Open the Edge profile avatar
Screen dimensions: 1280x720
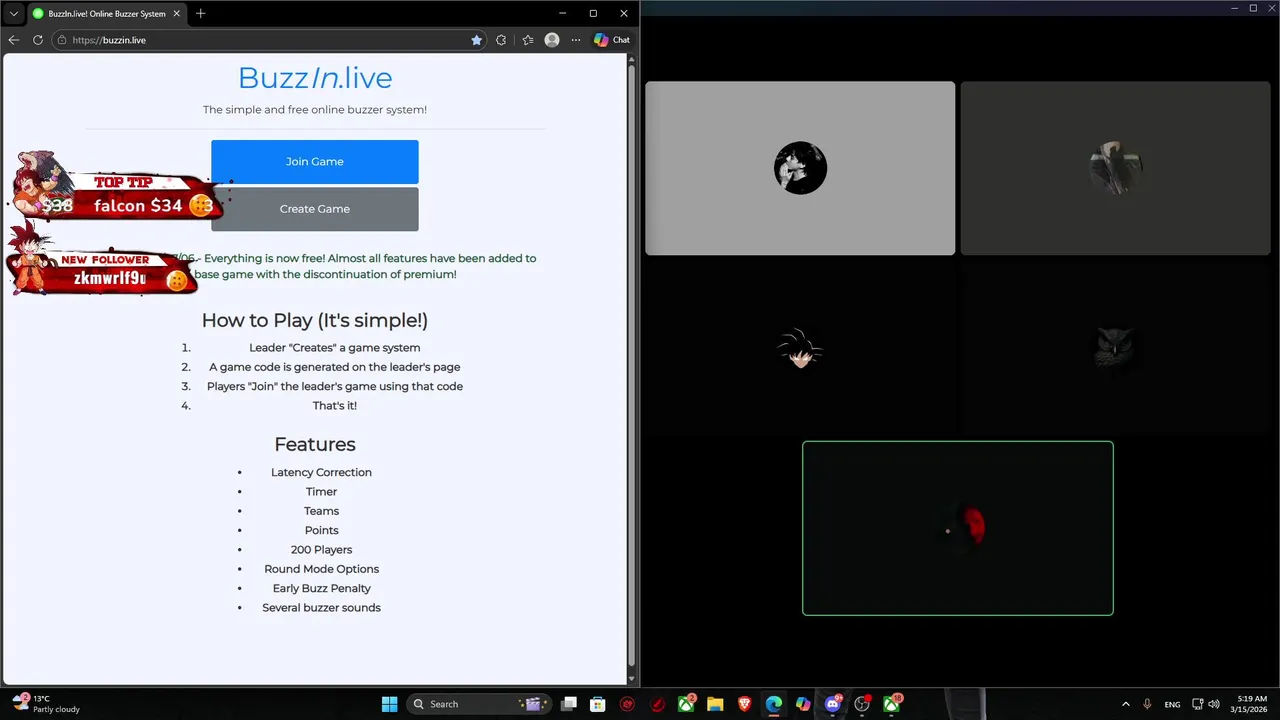(x=552, y=40)
